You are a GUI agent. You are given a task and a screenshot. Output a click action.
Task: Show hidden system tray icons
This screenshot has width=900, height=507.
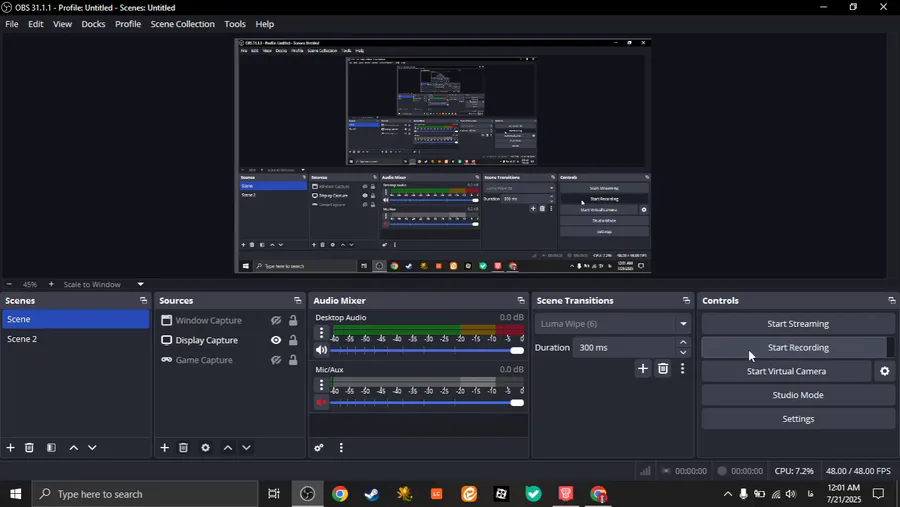pos(727,494)
